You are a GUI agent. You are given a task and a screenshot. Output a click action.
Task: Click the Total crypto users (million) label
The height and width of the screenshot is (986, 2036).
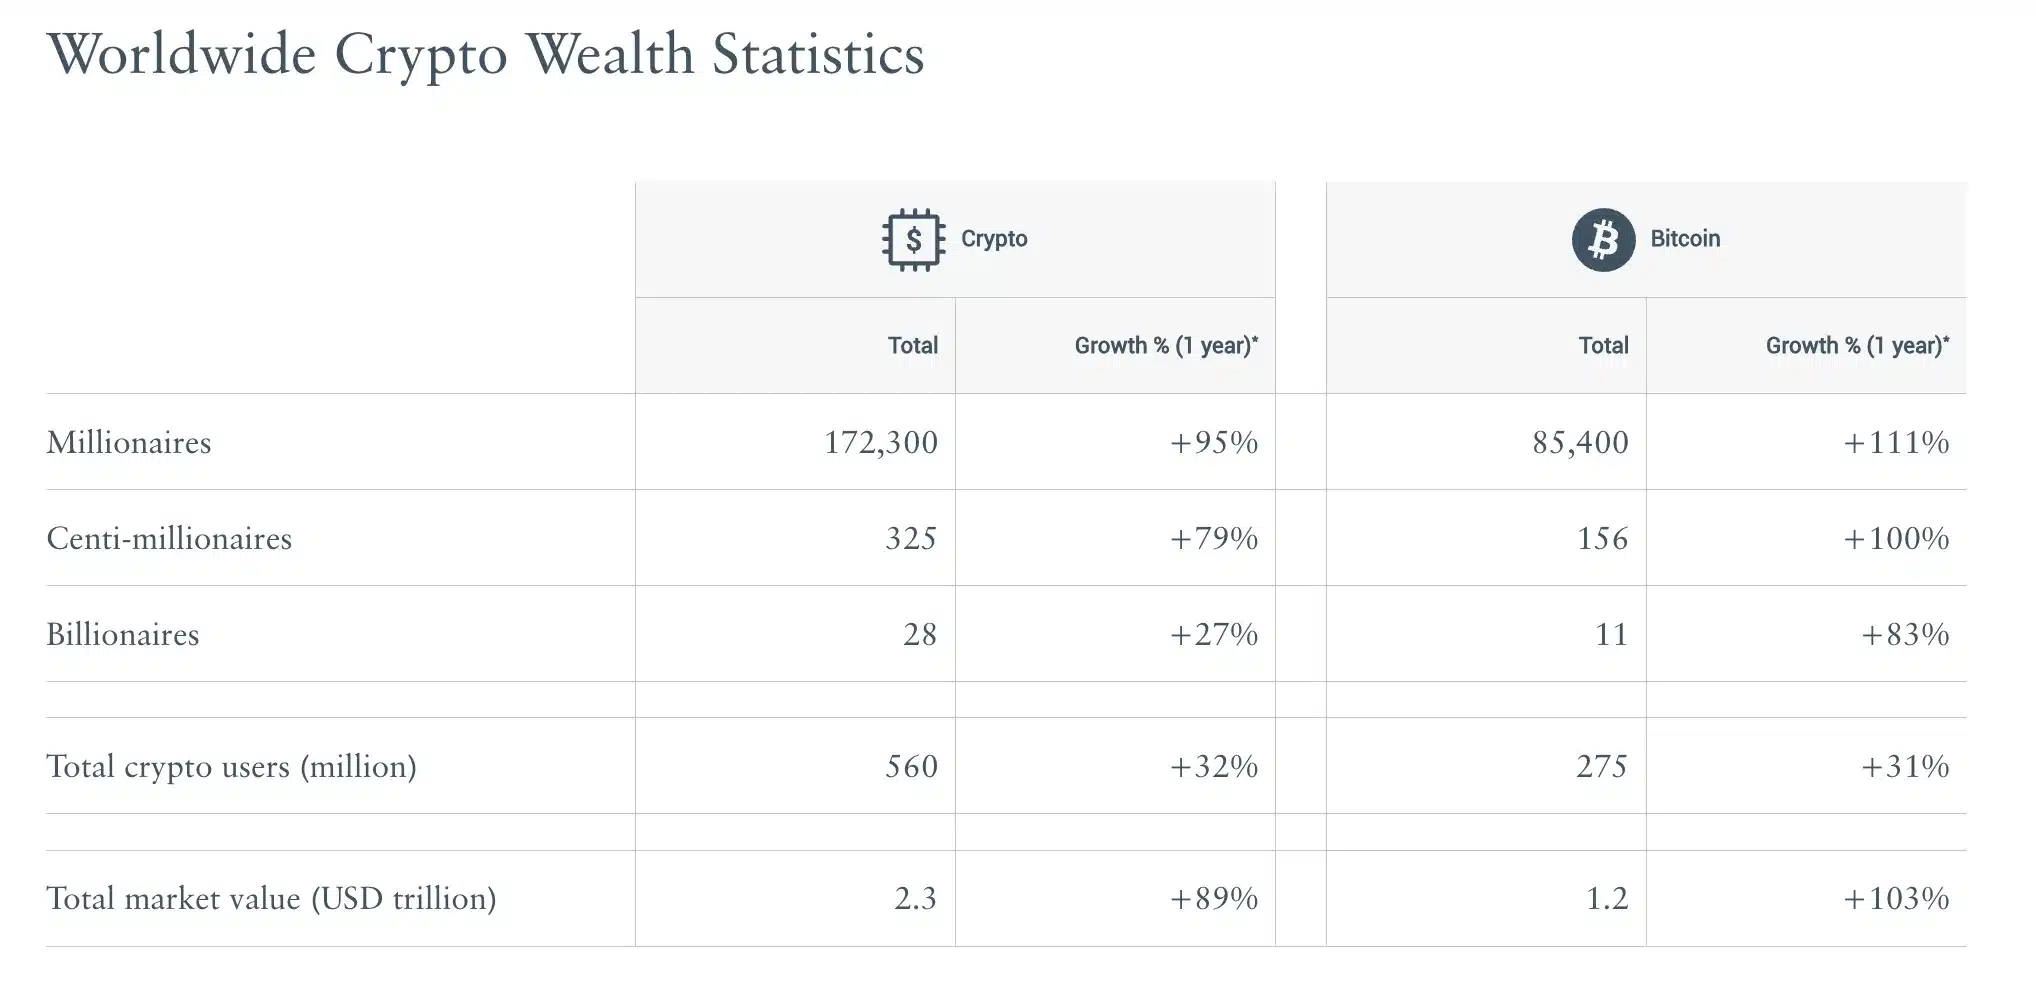pos(231,767)
